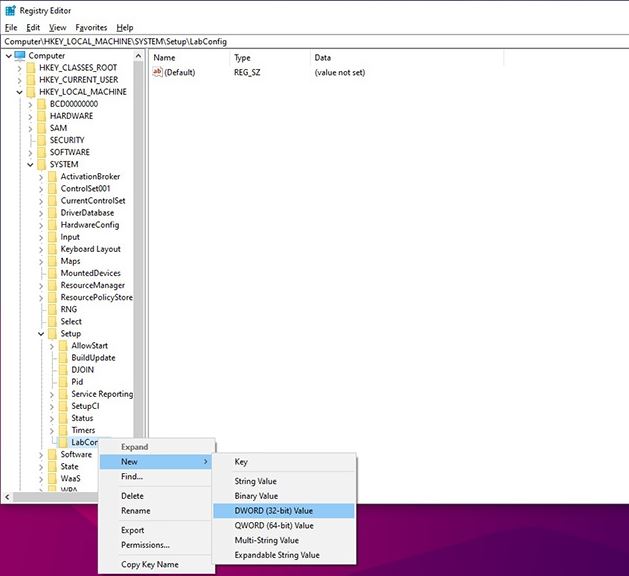Click the SOFTWARE folder icon
Image resolution: width=629 pixels, height=576 pixels.
click(x=42, y=152)
